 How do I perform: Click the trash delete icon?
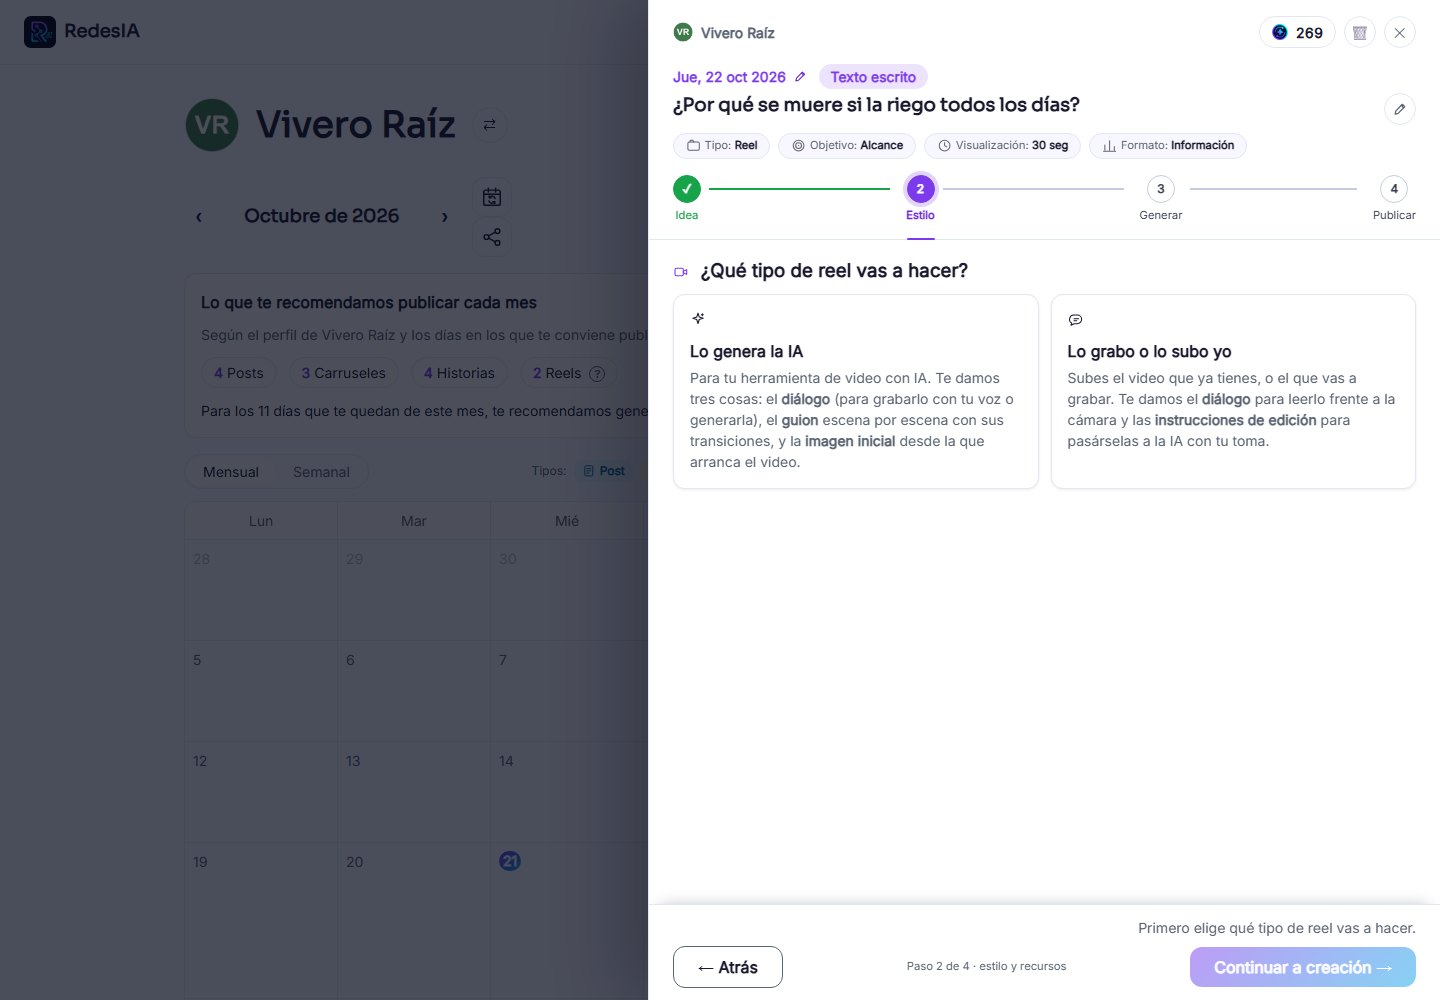coord(1360,33)
